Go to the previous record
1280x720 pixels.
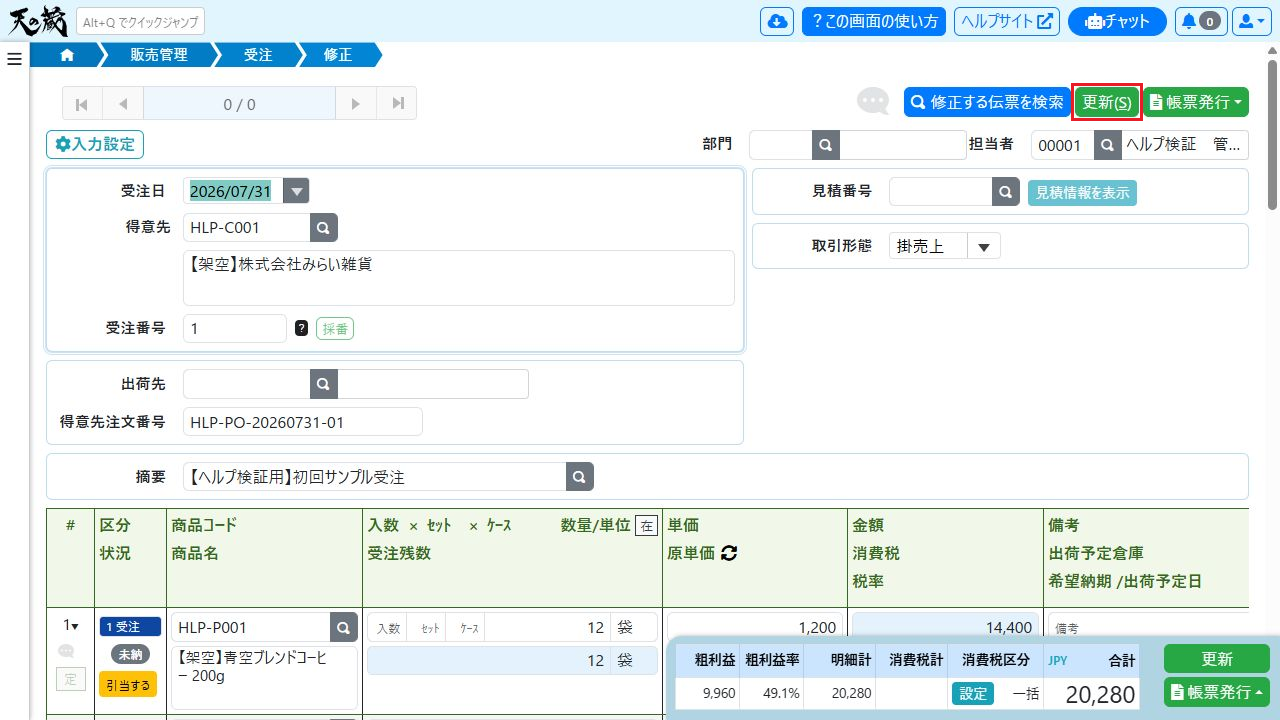pos(123,104)
